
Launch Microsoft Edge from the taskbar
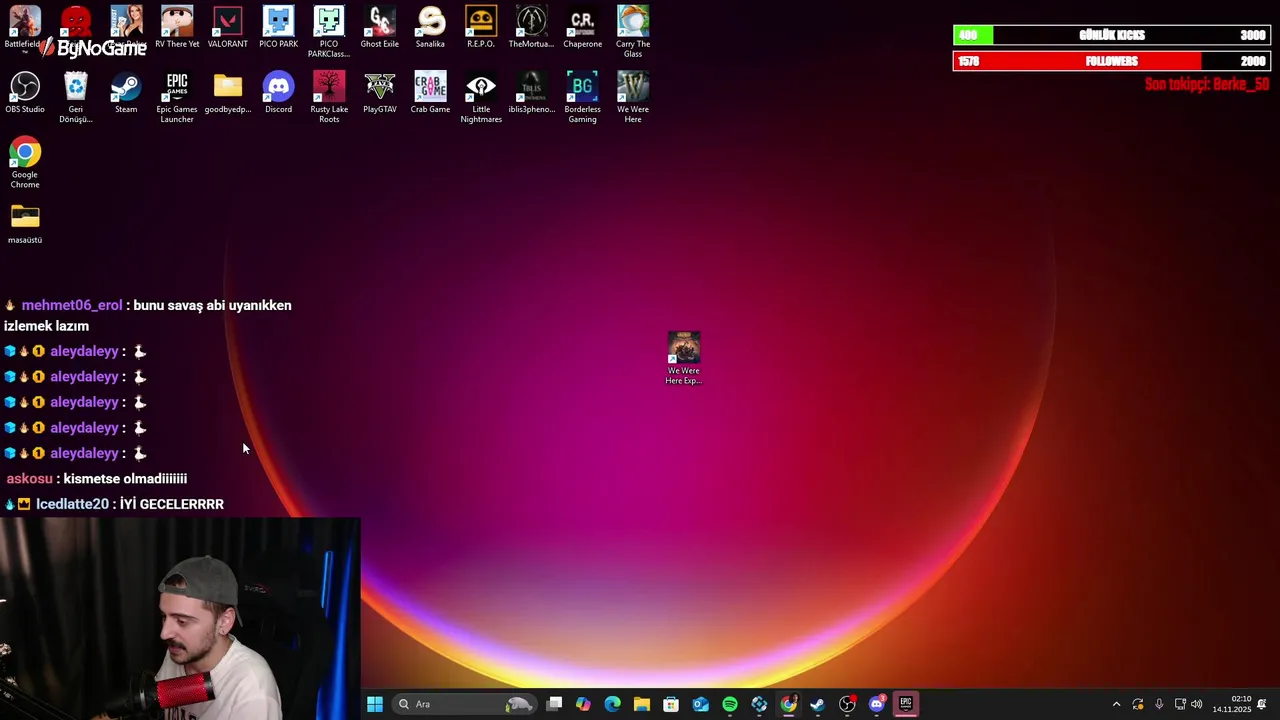tap(612, 704)
